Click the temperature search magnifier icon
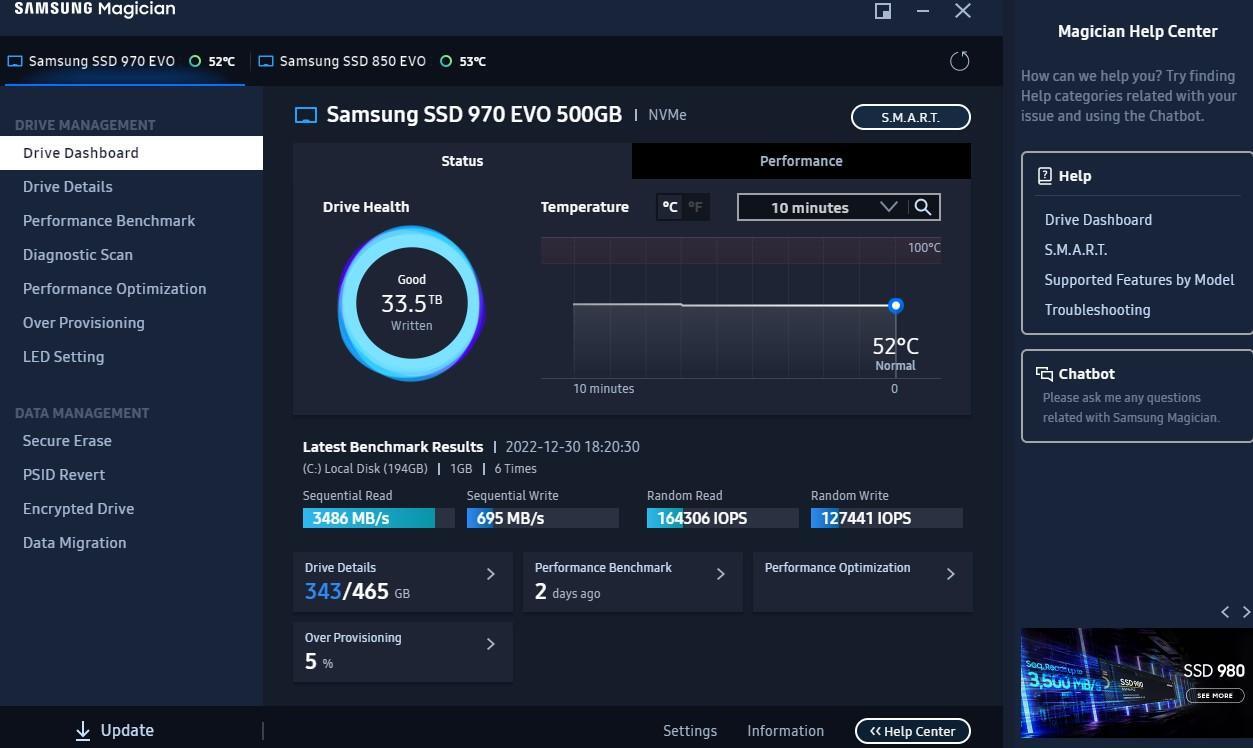Viewport: 1253px width, 748px height. (923, 207)
